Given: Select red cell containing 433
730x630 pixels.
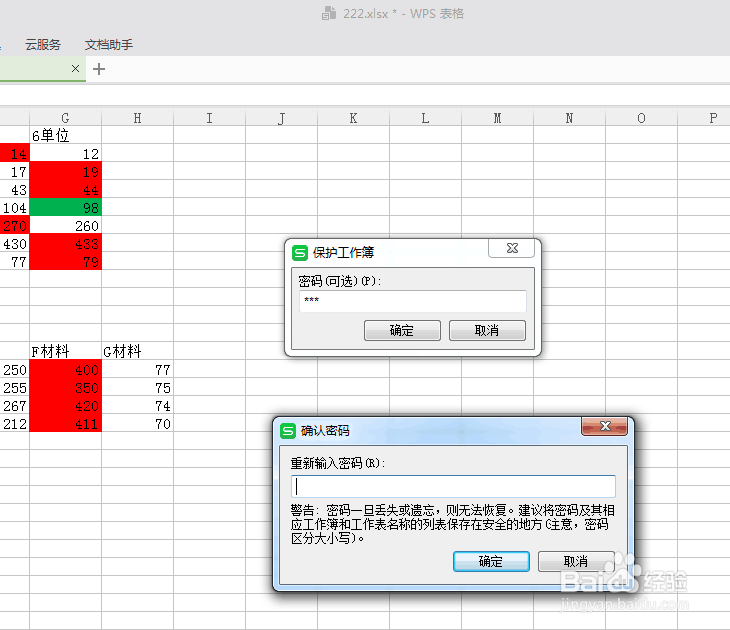Looking at the screenshot, I should click(x=65, y=244).
